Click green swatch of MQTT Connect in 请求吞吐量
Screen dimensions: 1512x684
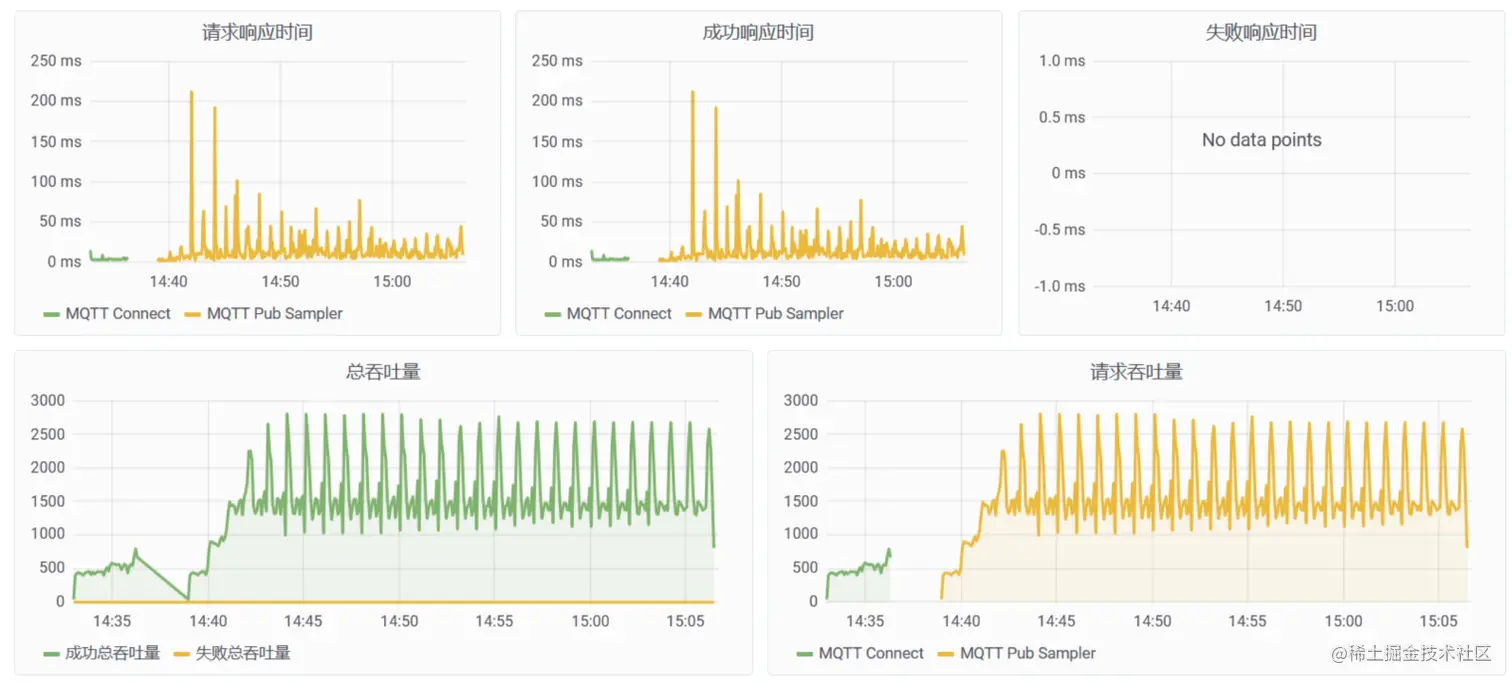805,654
